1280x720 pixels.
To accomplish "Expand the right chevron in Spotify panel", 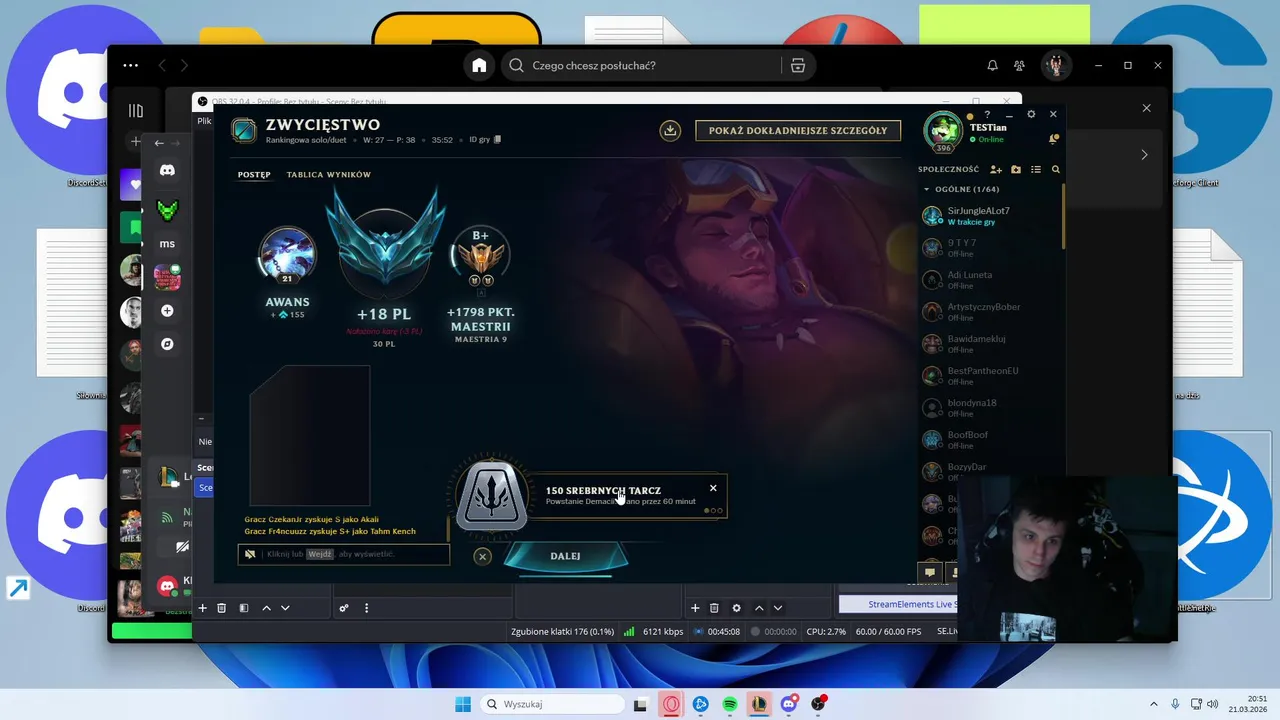I will 1144,155.
